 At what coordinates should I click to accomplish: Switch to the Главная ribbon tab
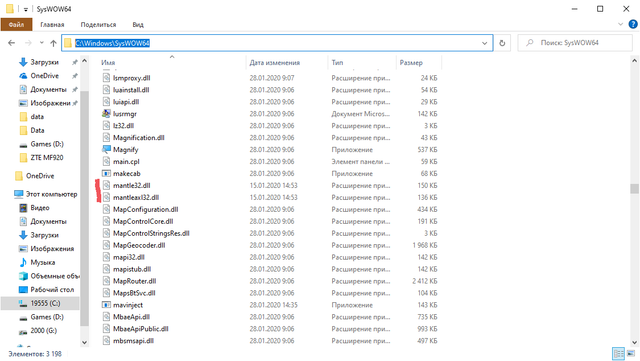52,25
